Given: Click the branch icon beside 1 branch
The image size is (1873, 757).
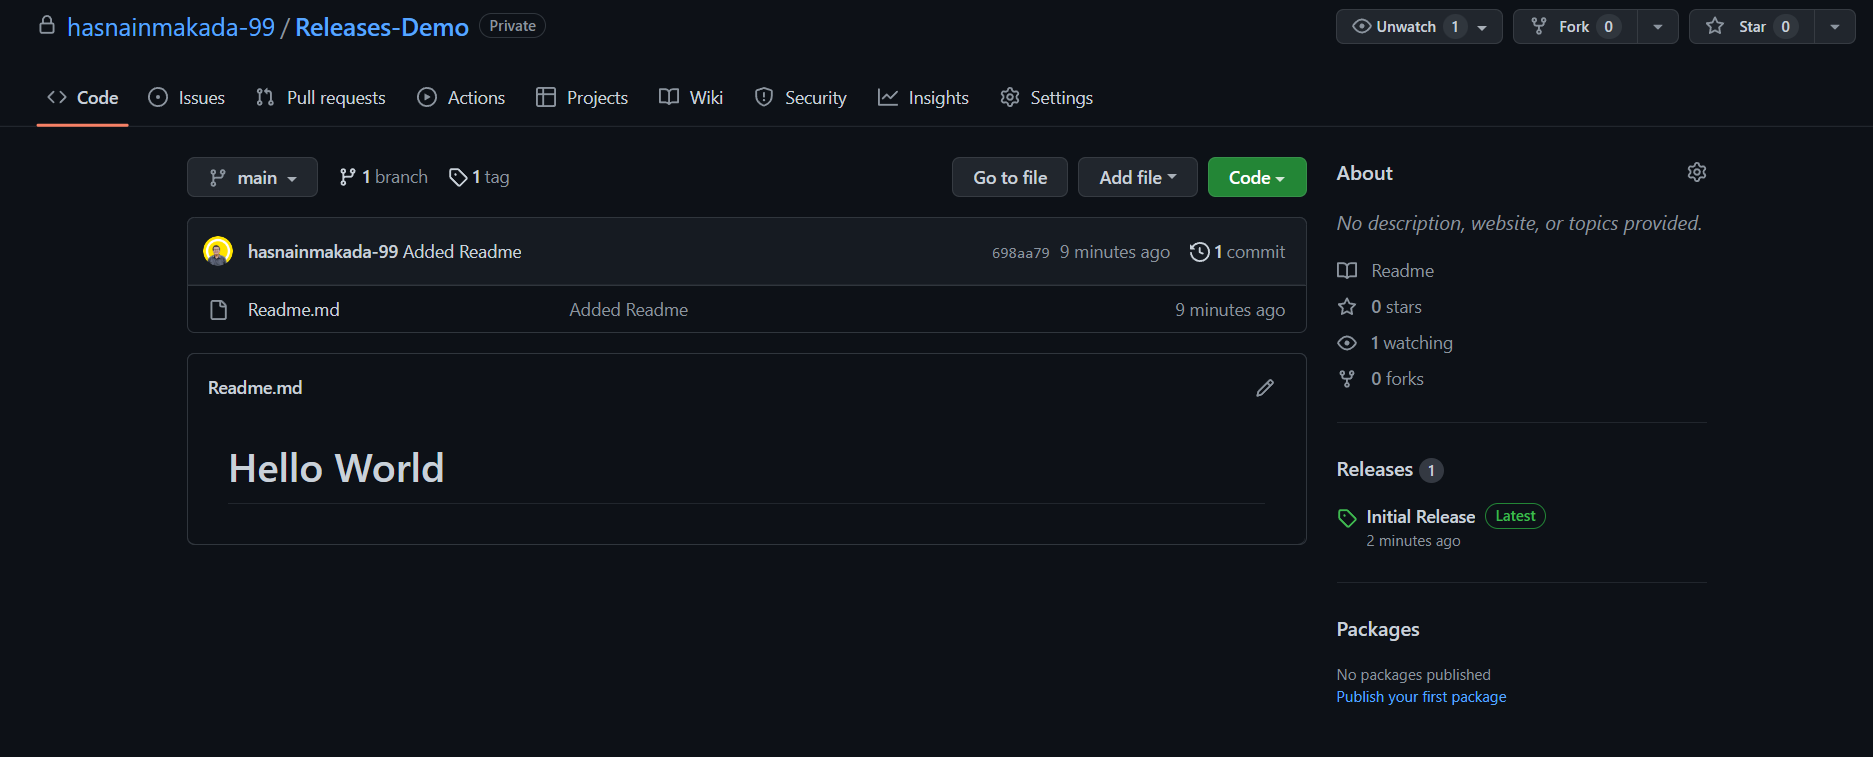Looking at the screenshot, I should coord(347,177).
